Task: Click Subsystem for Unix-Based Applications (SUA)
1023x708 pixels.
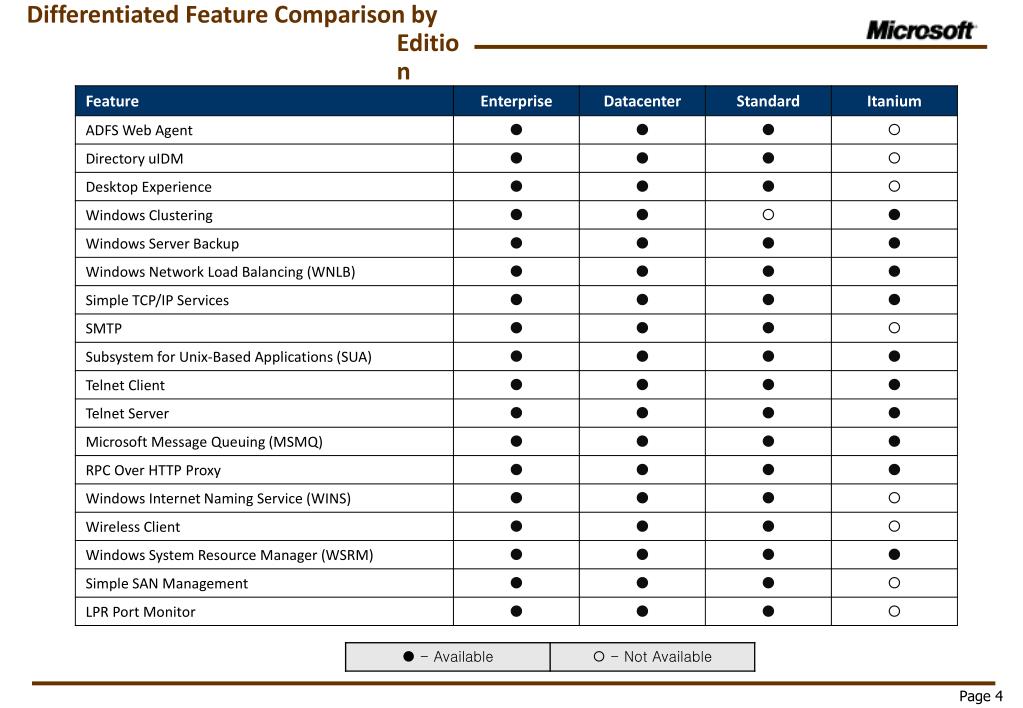Action: pos(228,357)
